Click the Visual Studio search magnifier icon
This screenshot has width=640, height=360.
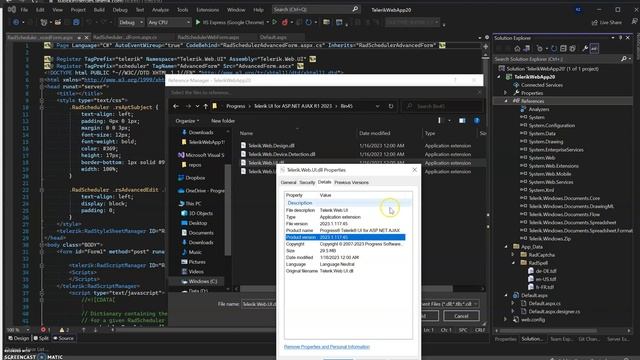coord(355,9)
